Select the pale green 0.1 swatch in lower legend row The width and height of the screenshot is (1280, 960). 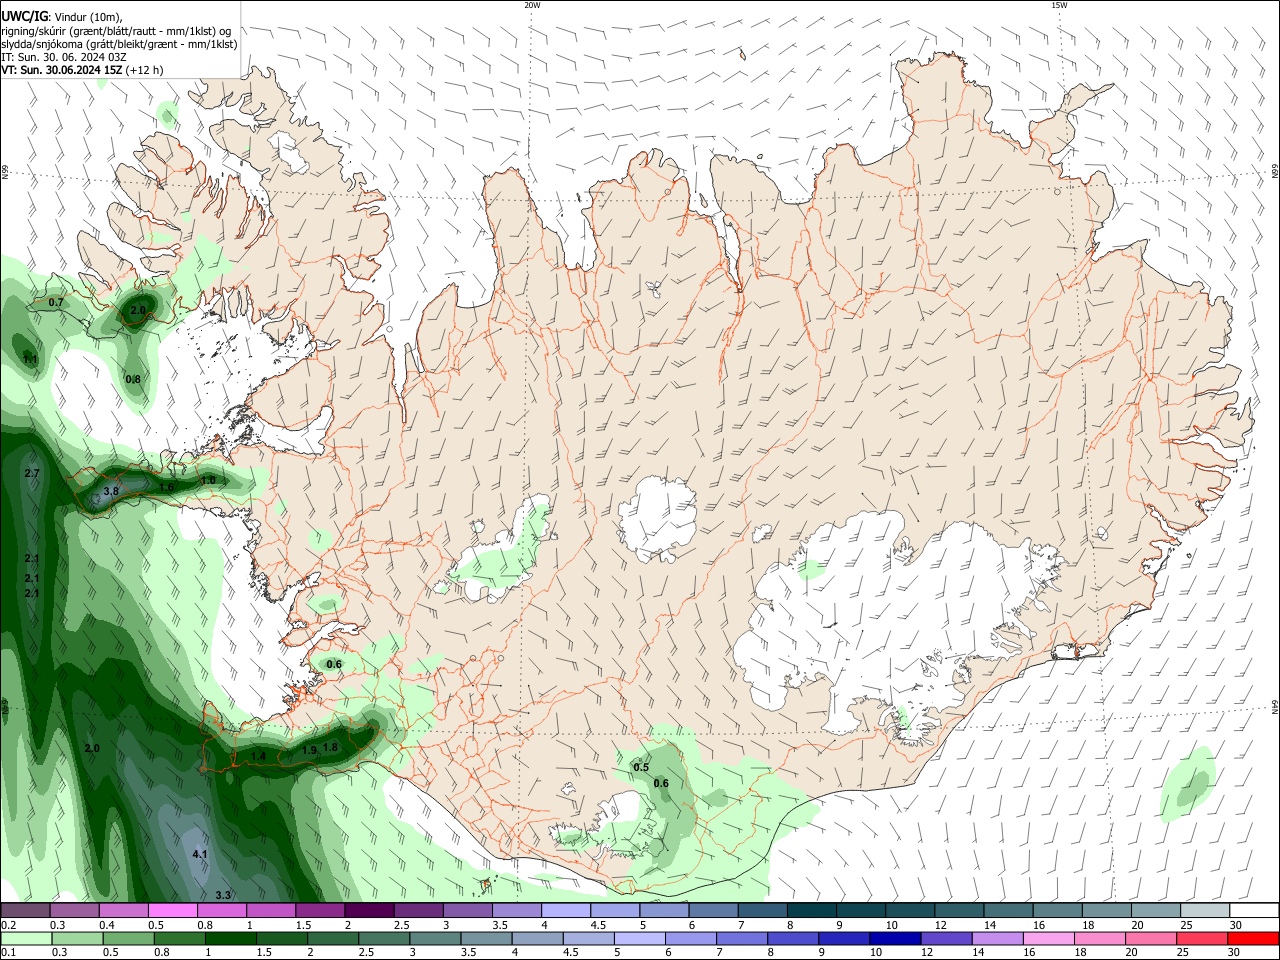(26, 938)
